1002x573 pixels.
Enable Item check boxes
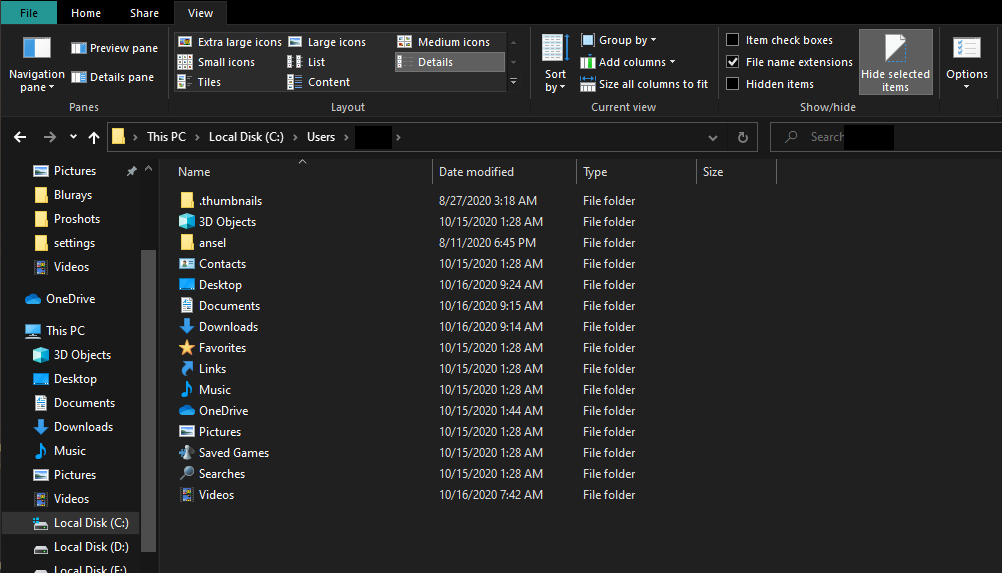point(733,40)
